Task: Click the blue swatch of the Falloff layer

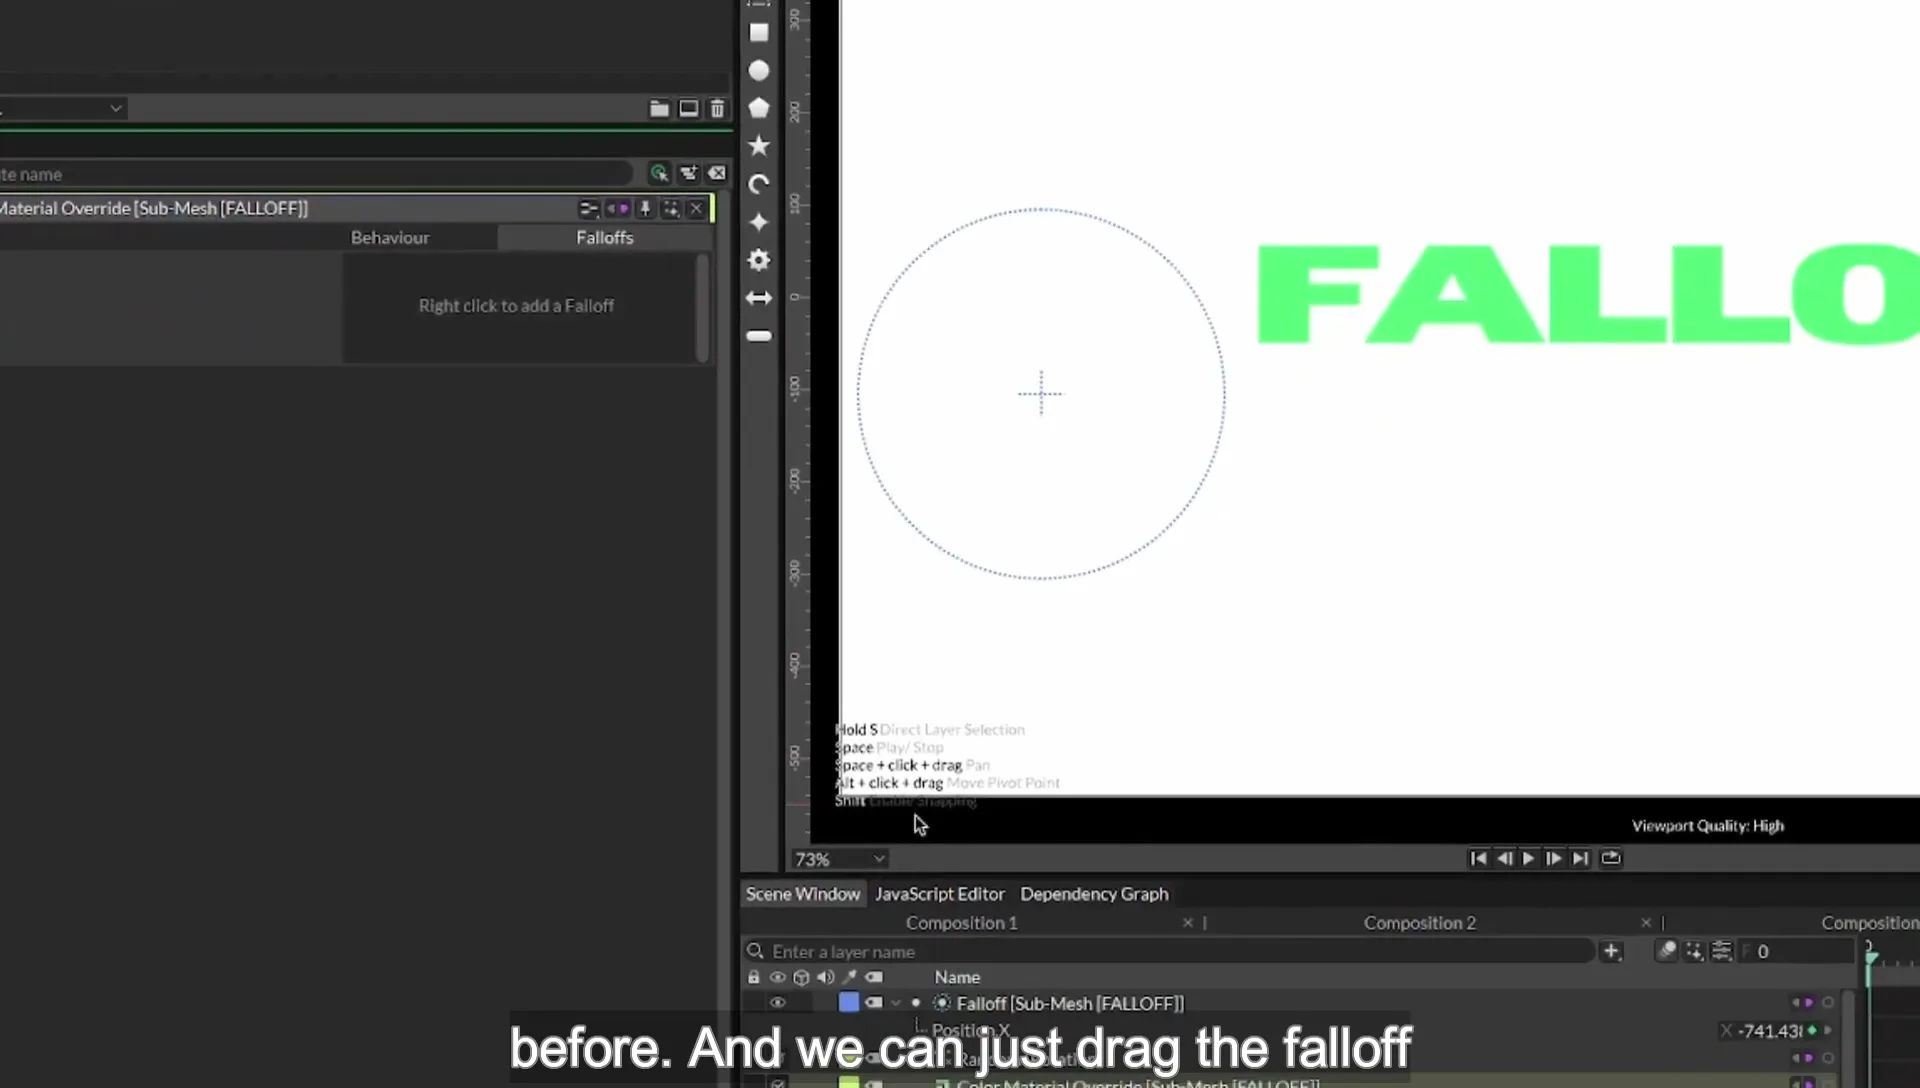Action: coord(848,1003)
